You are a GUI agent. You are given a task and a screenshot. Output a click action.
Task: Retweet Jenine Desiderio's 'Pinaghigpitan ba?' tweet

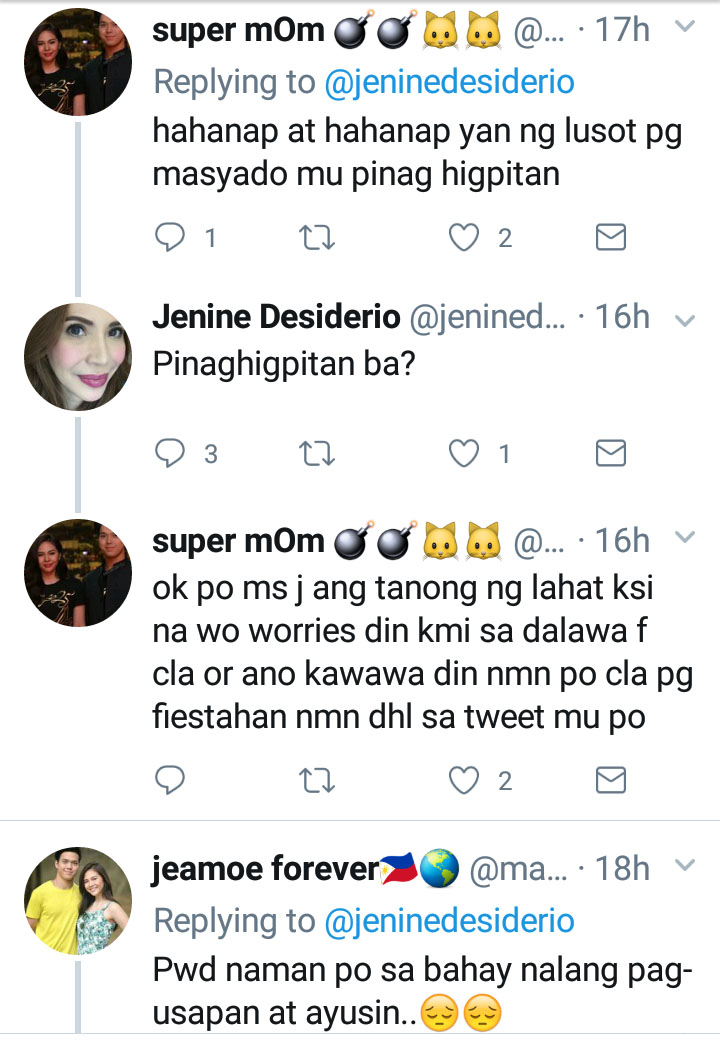(x=317, y=454)
